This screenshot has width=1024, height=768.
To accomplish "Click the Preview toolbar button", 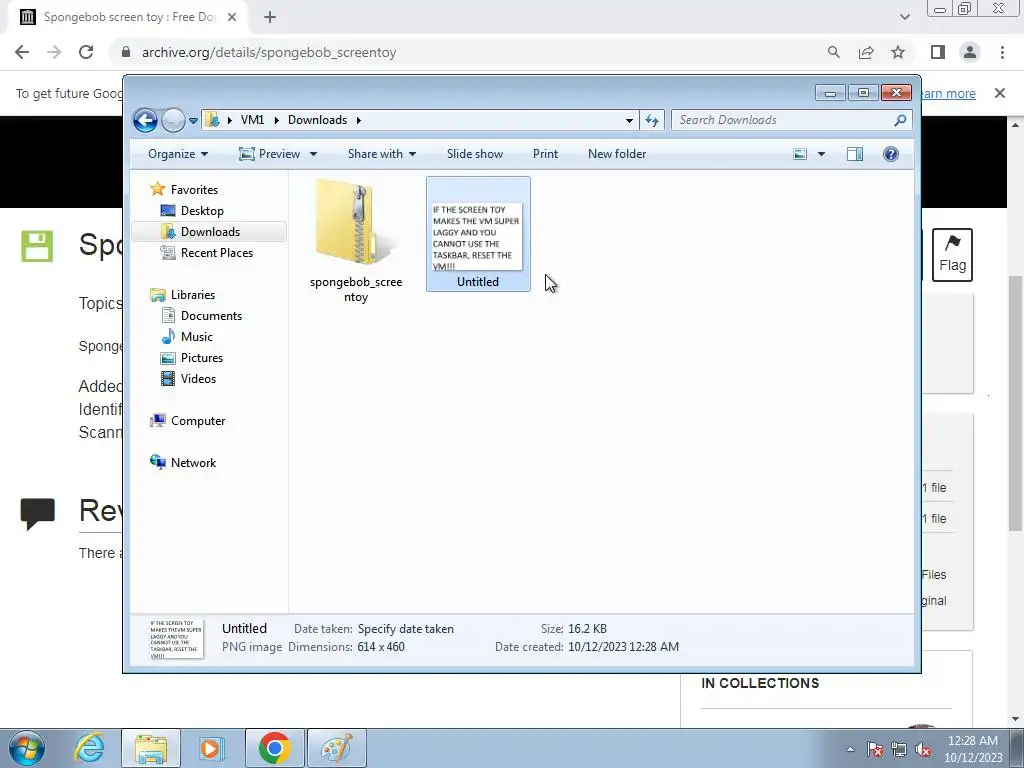I will pos(270,154).
